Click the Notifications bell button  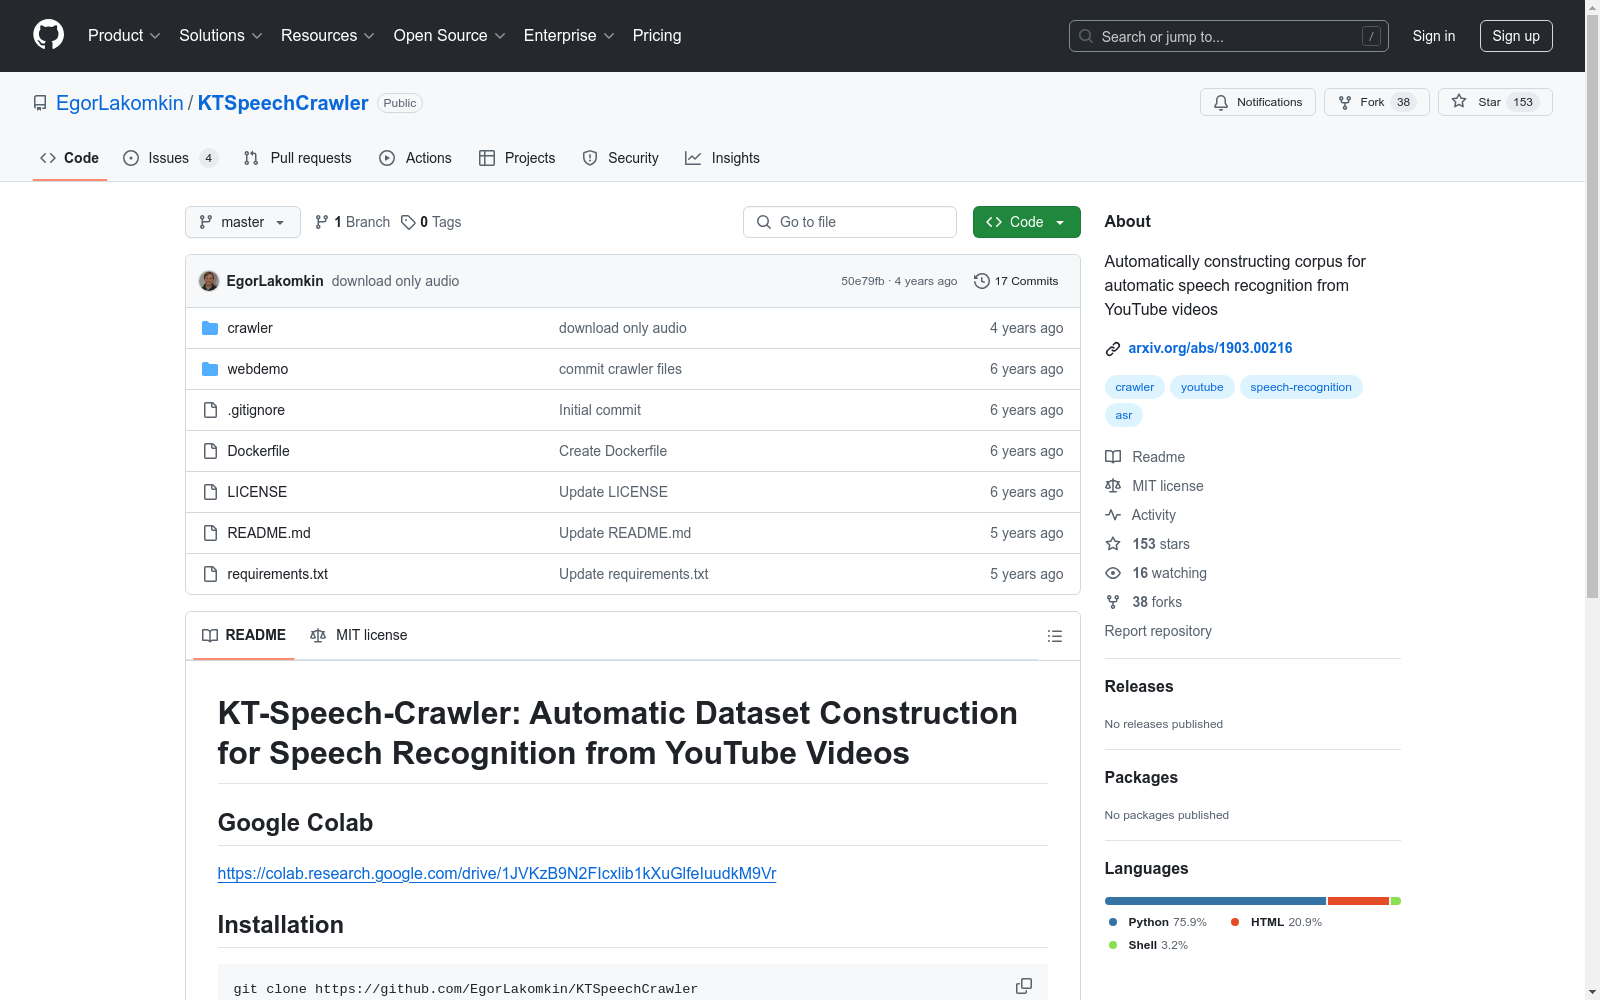pos(1257,102)
